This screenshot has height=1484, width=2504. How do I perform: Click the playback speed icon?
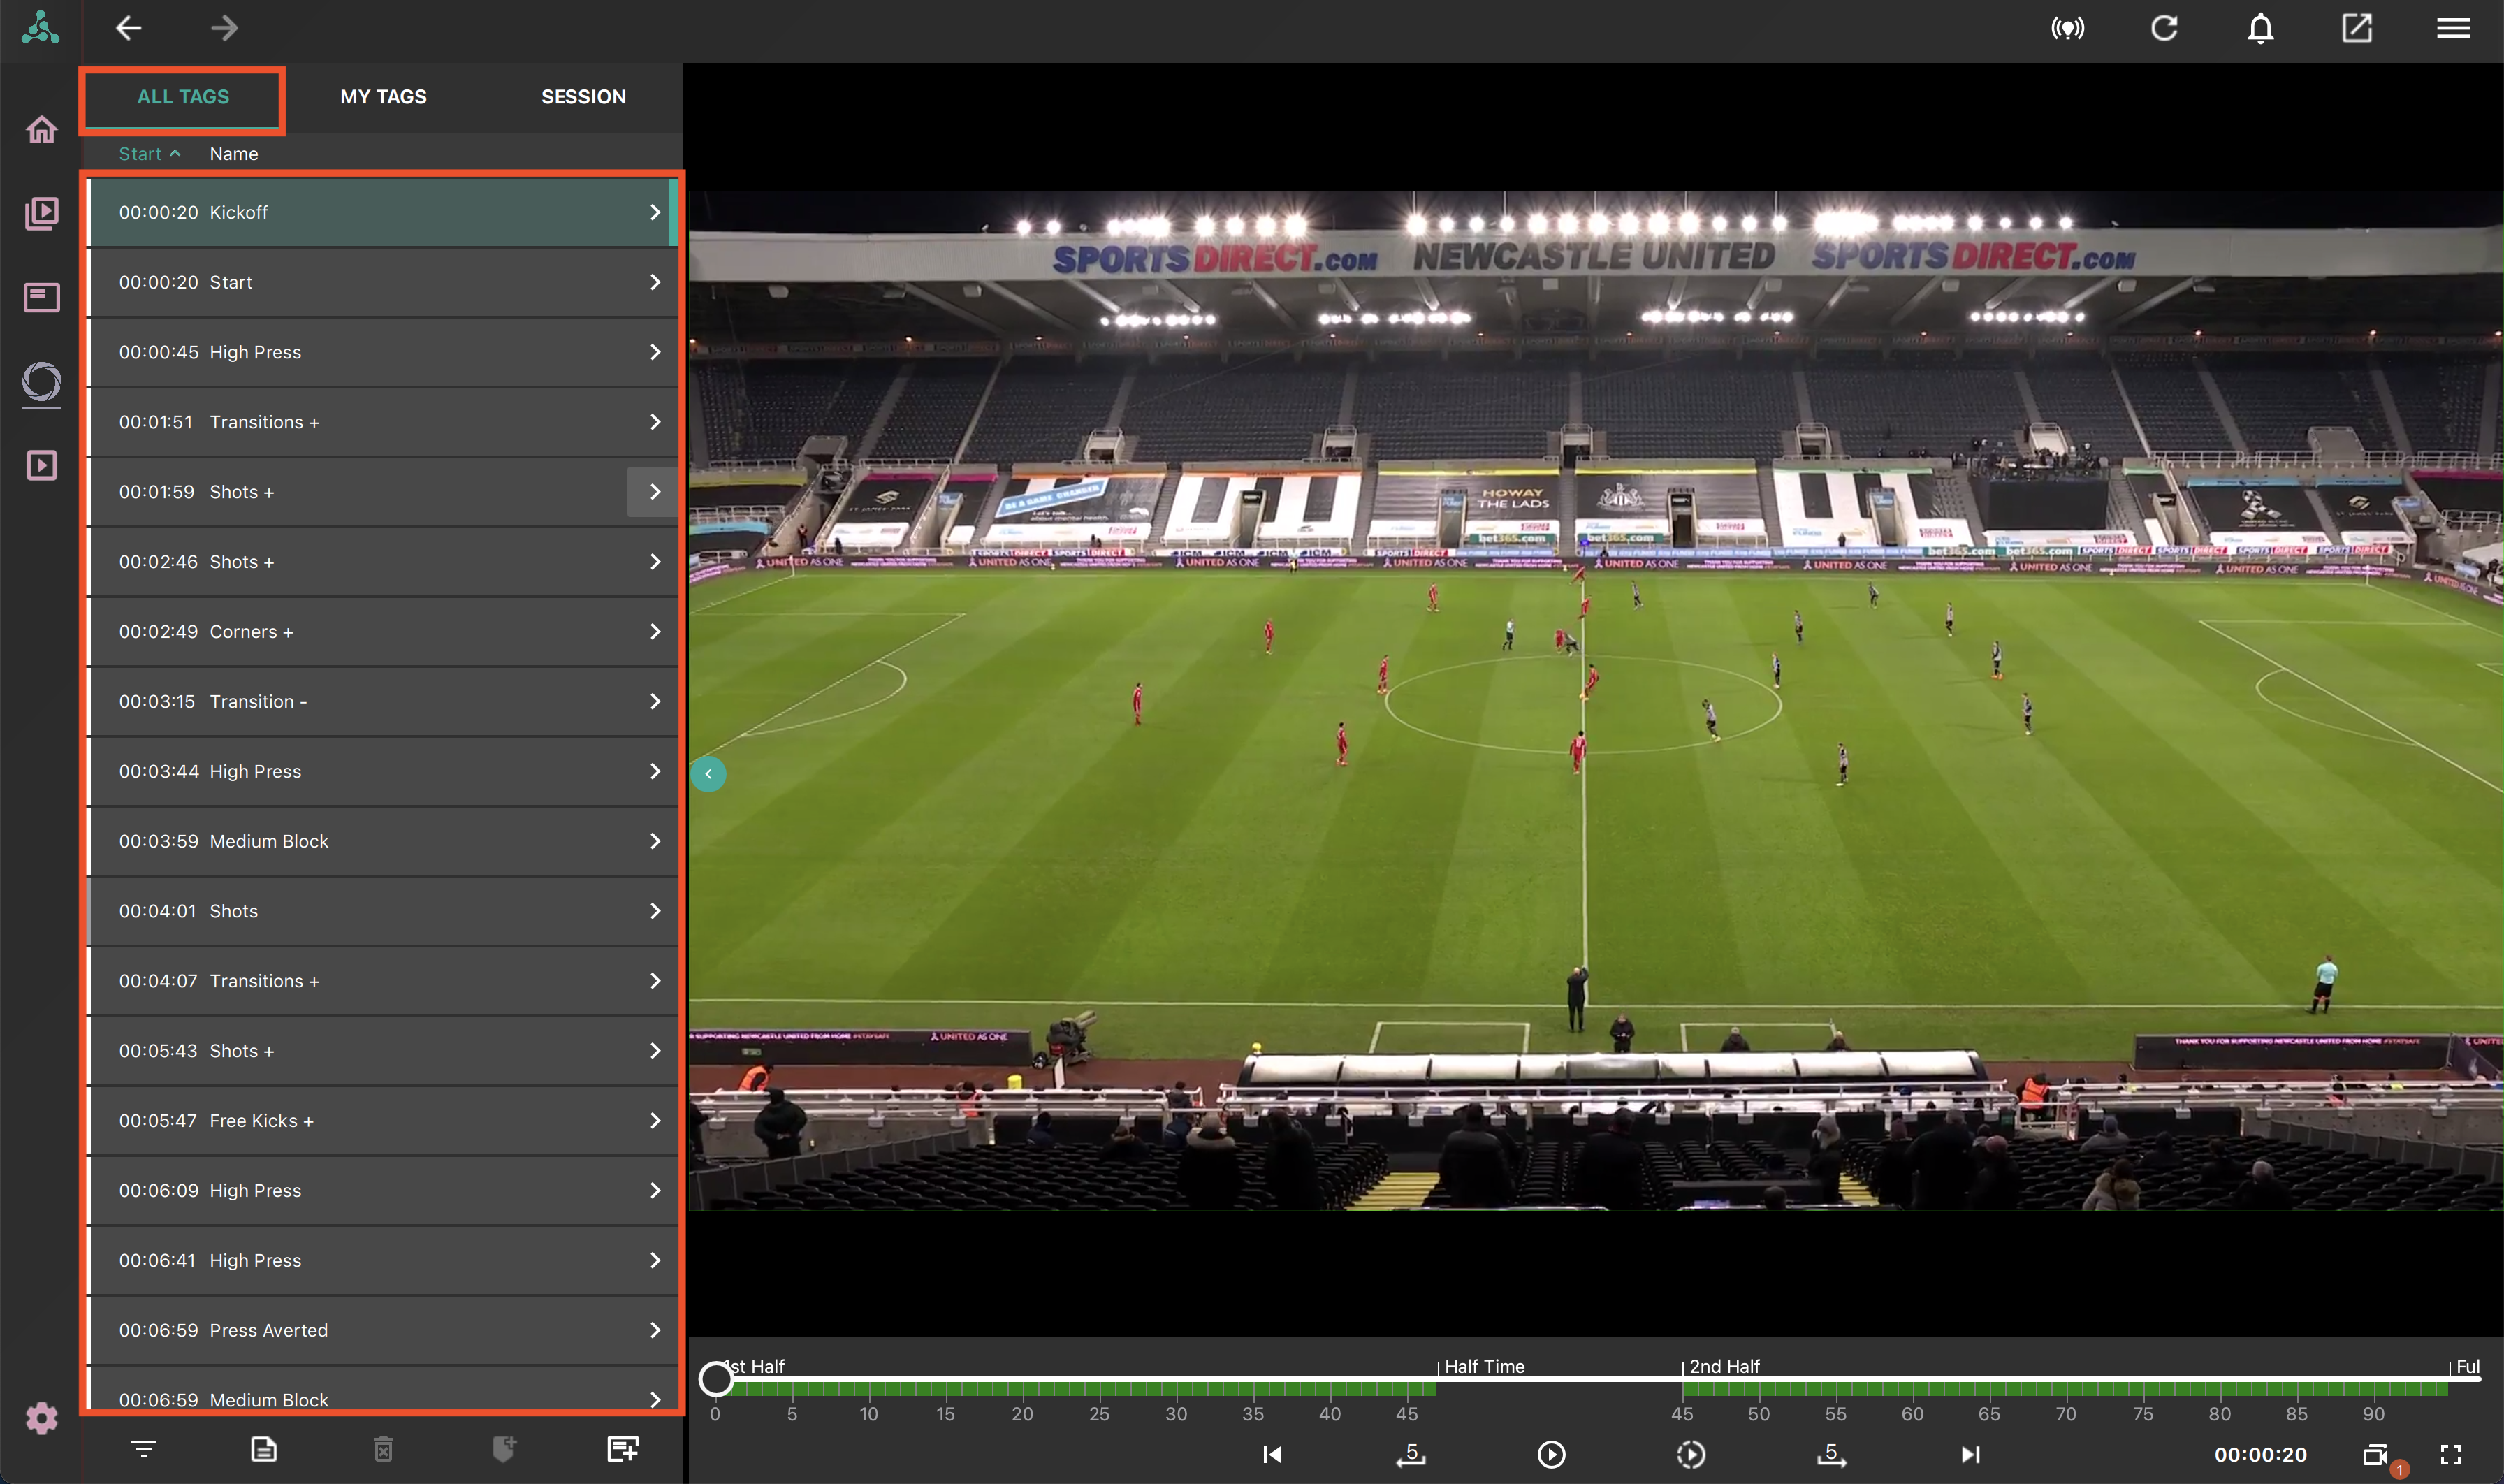point(1691,1454)
